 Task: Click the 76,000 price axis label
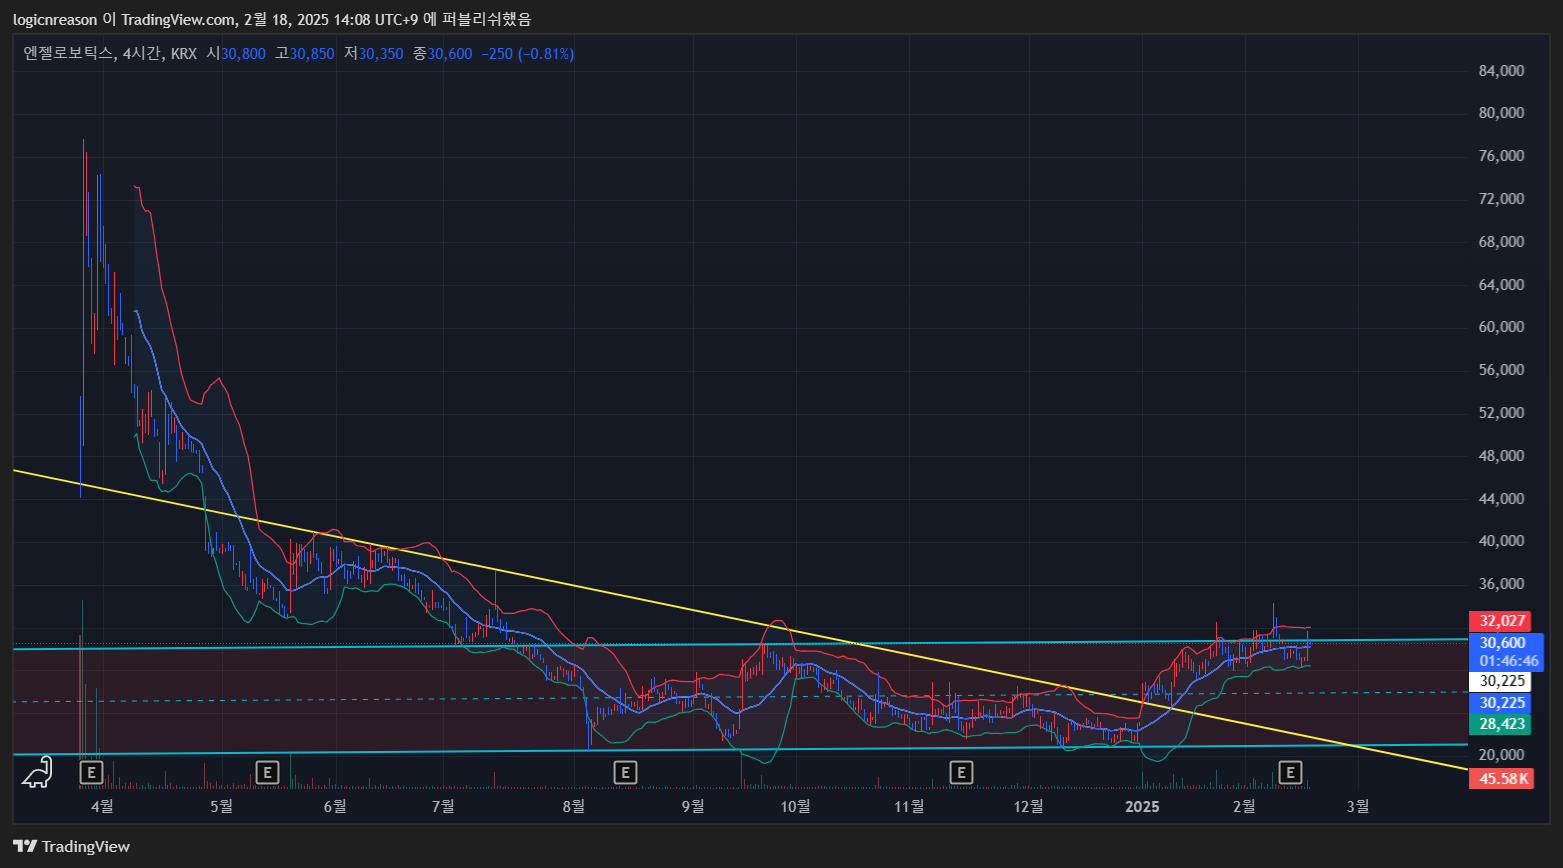(x=1501, y=156)
